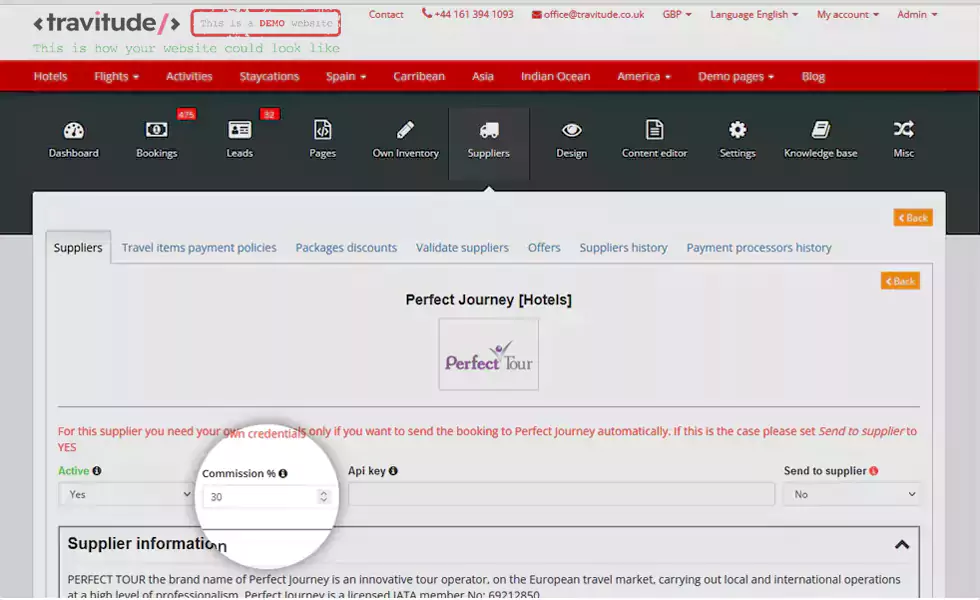Switch to the Offers tab
The height and width of the screenshot is (600, 980).
point(544,247)
